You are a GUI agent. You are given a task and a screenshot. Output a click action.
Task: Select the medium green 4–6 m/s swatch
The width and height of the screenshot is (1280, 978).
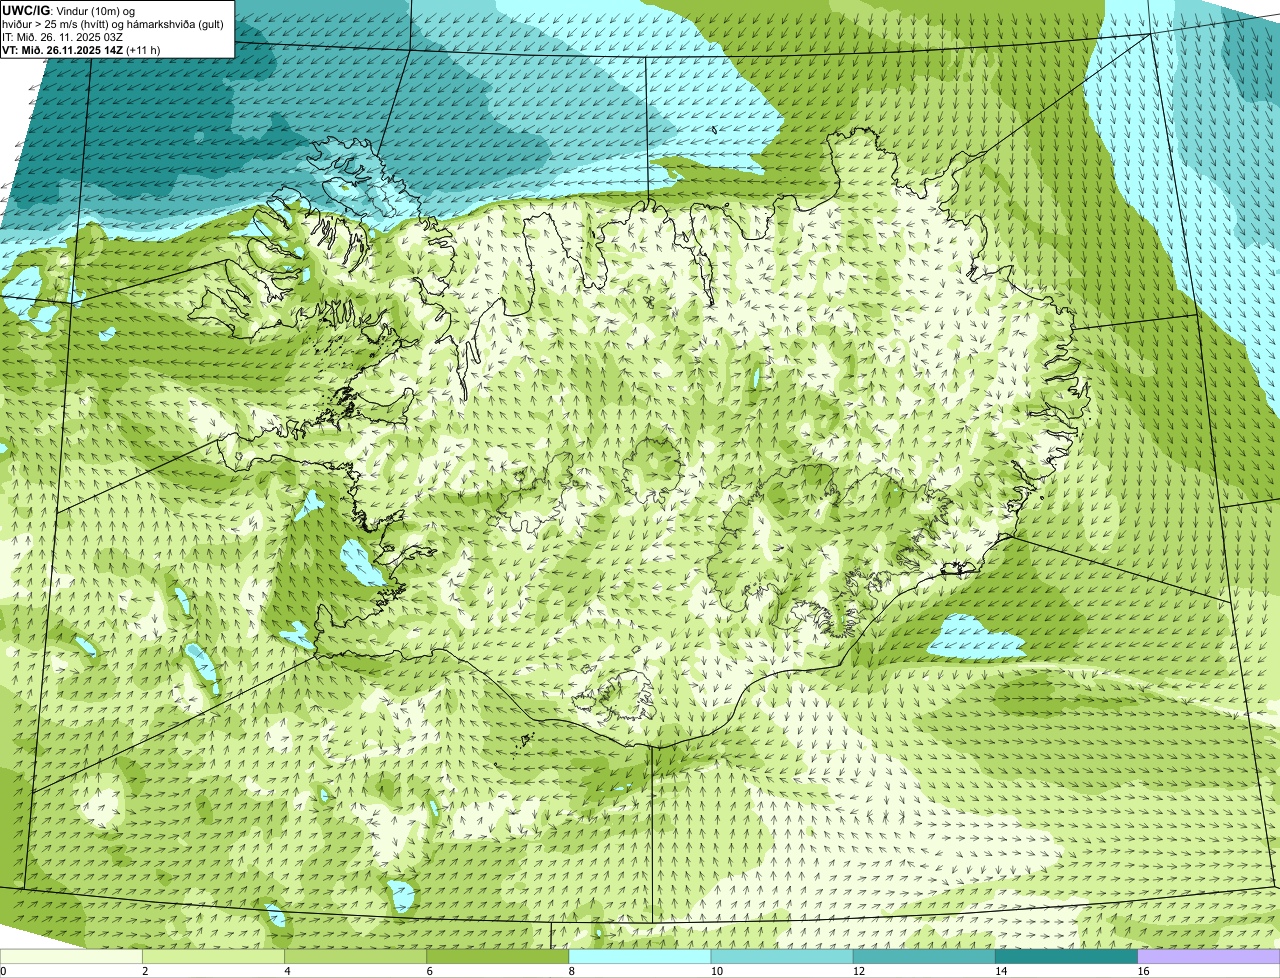355,957
